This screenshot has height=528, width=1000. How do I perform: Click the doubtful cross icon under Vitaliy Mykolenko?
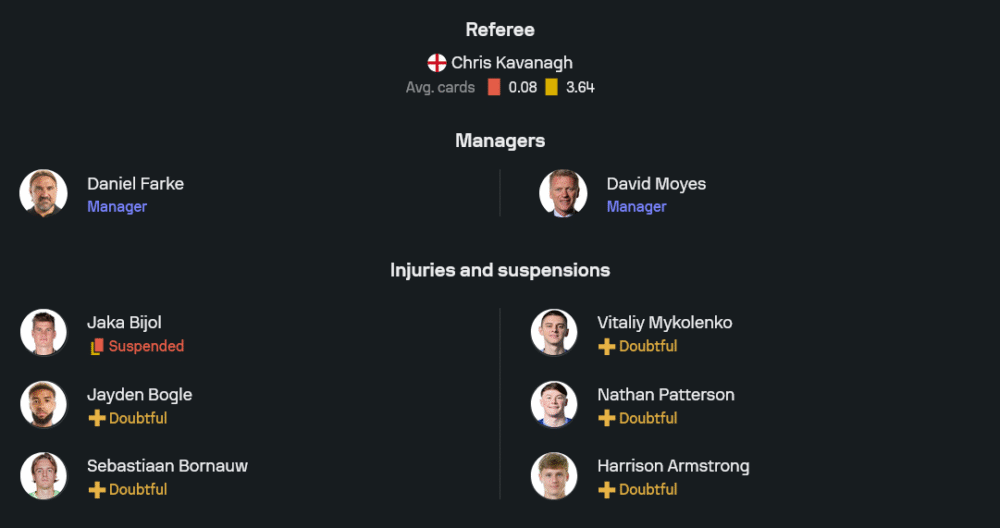coord(607,347)
